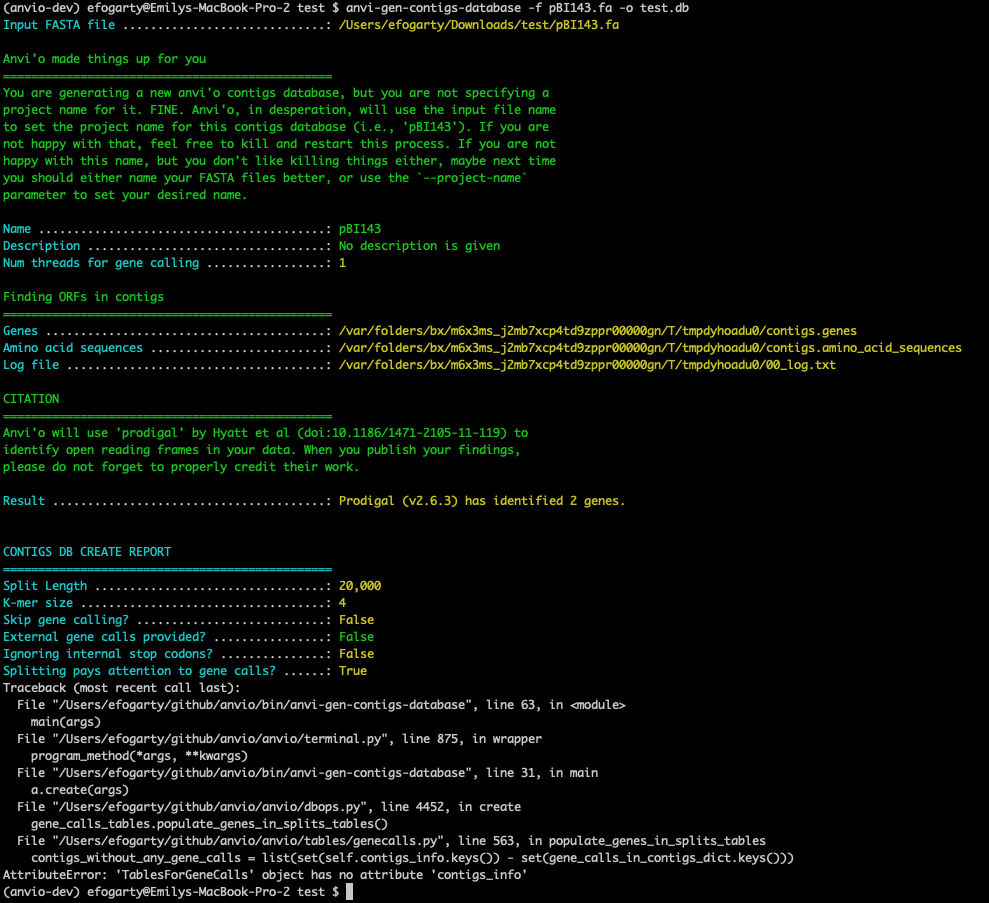Click the CONTIGS DB CREATE REPORT header
Screen dimensions: 989x903
(88, 551)
